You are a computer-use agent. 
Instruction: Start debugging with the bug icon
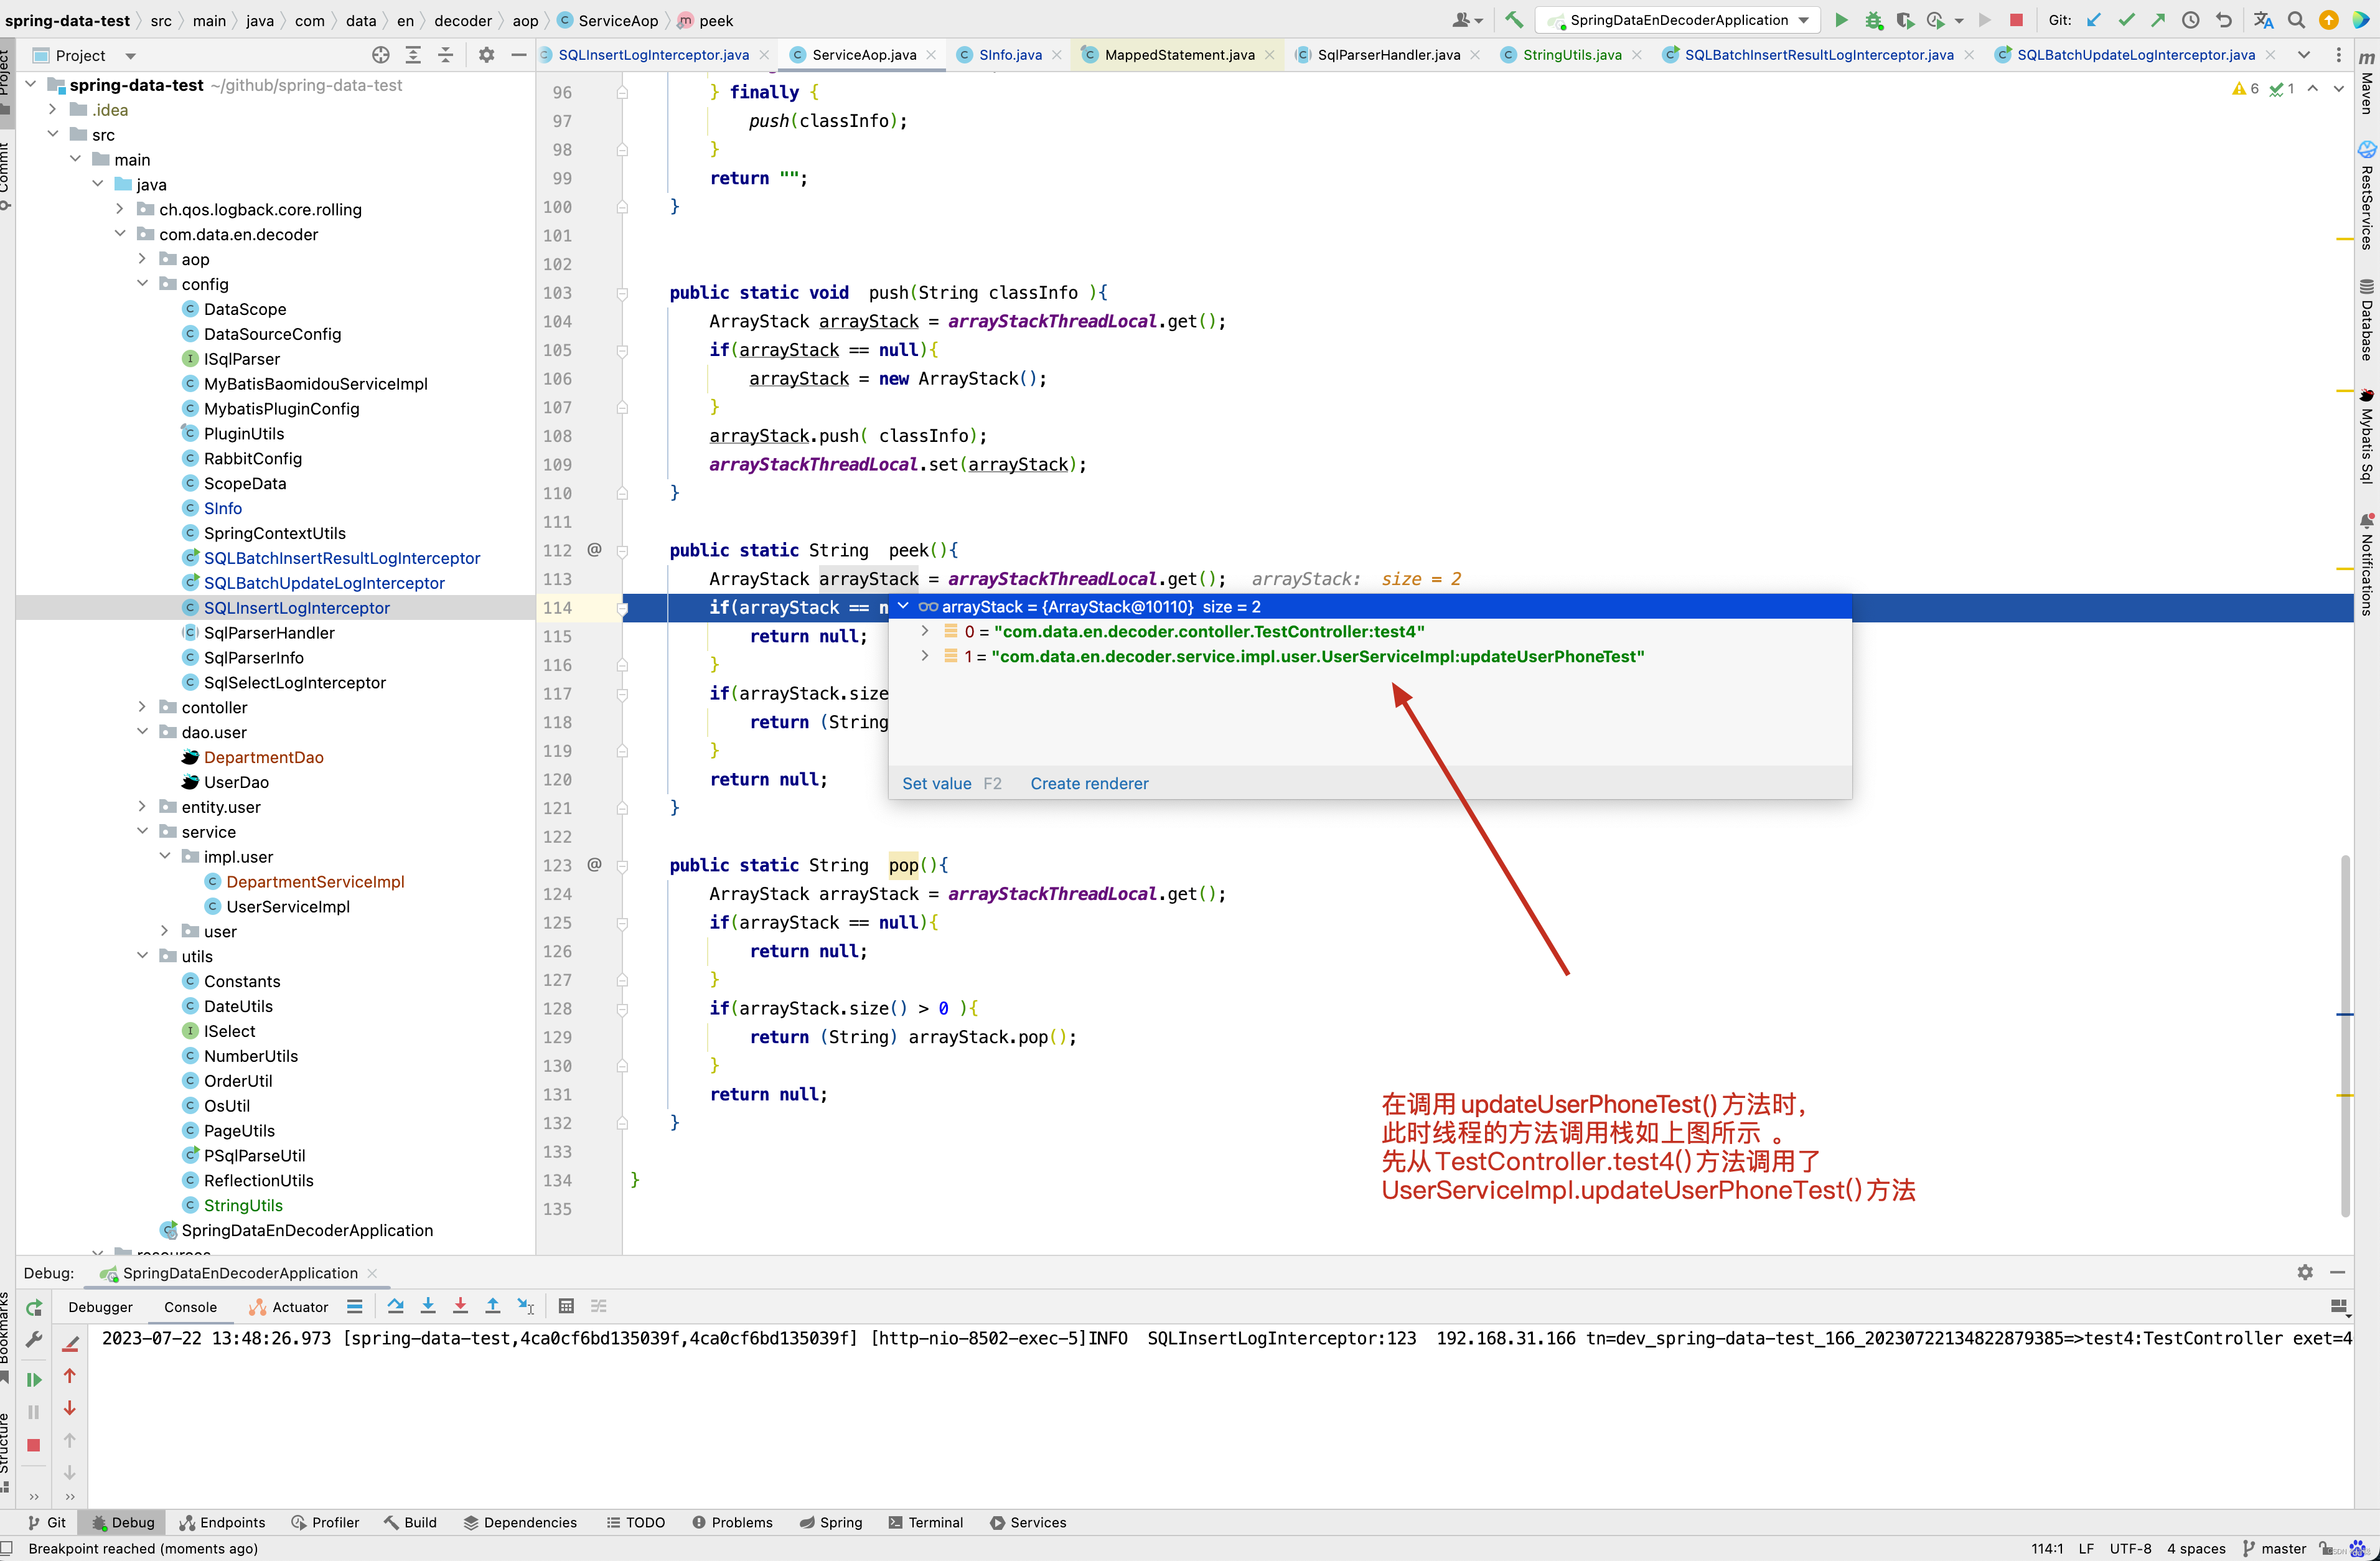pos(1873,20)
